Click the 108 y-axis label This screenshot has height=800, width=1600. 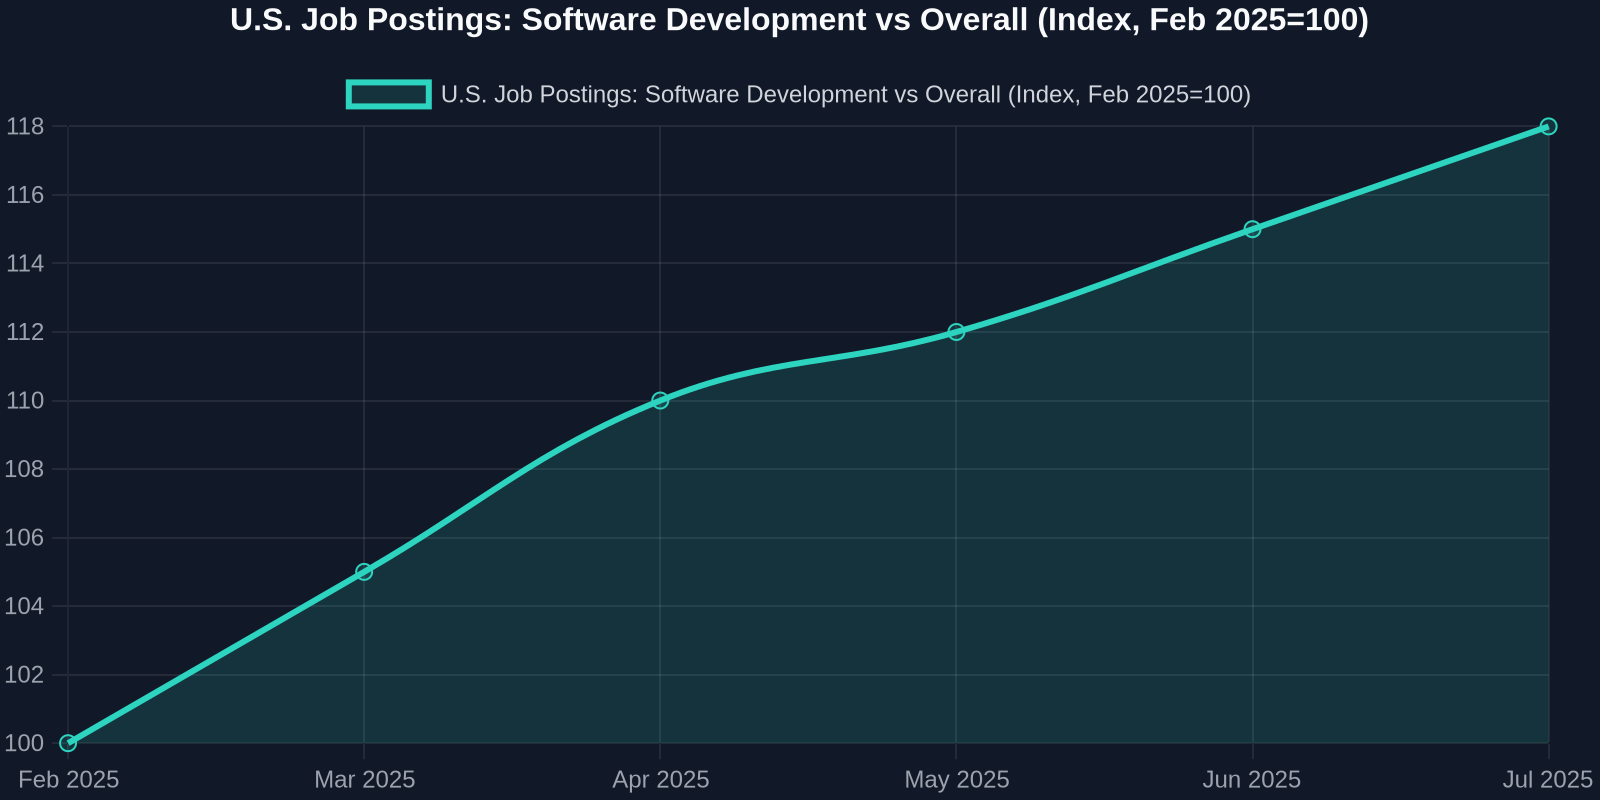tap(25, 469)
